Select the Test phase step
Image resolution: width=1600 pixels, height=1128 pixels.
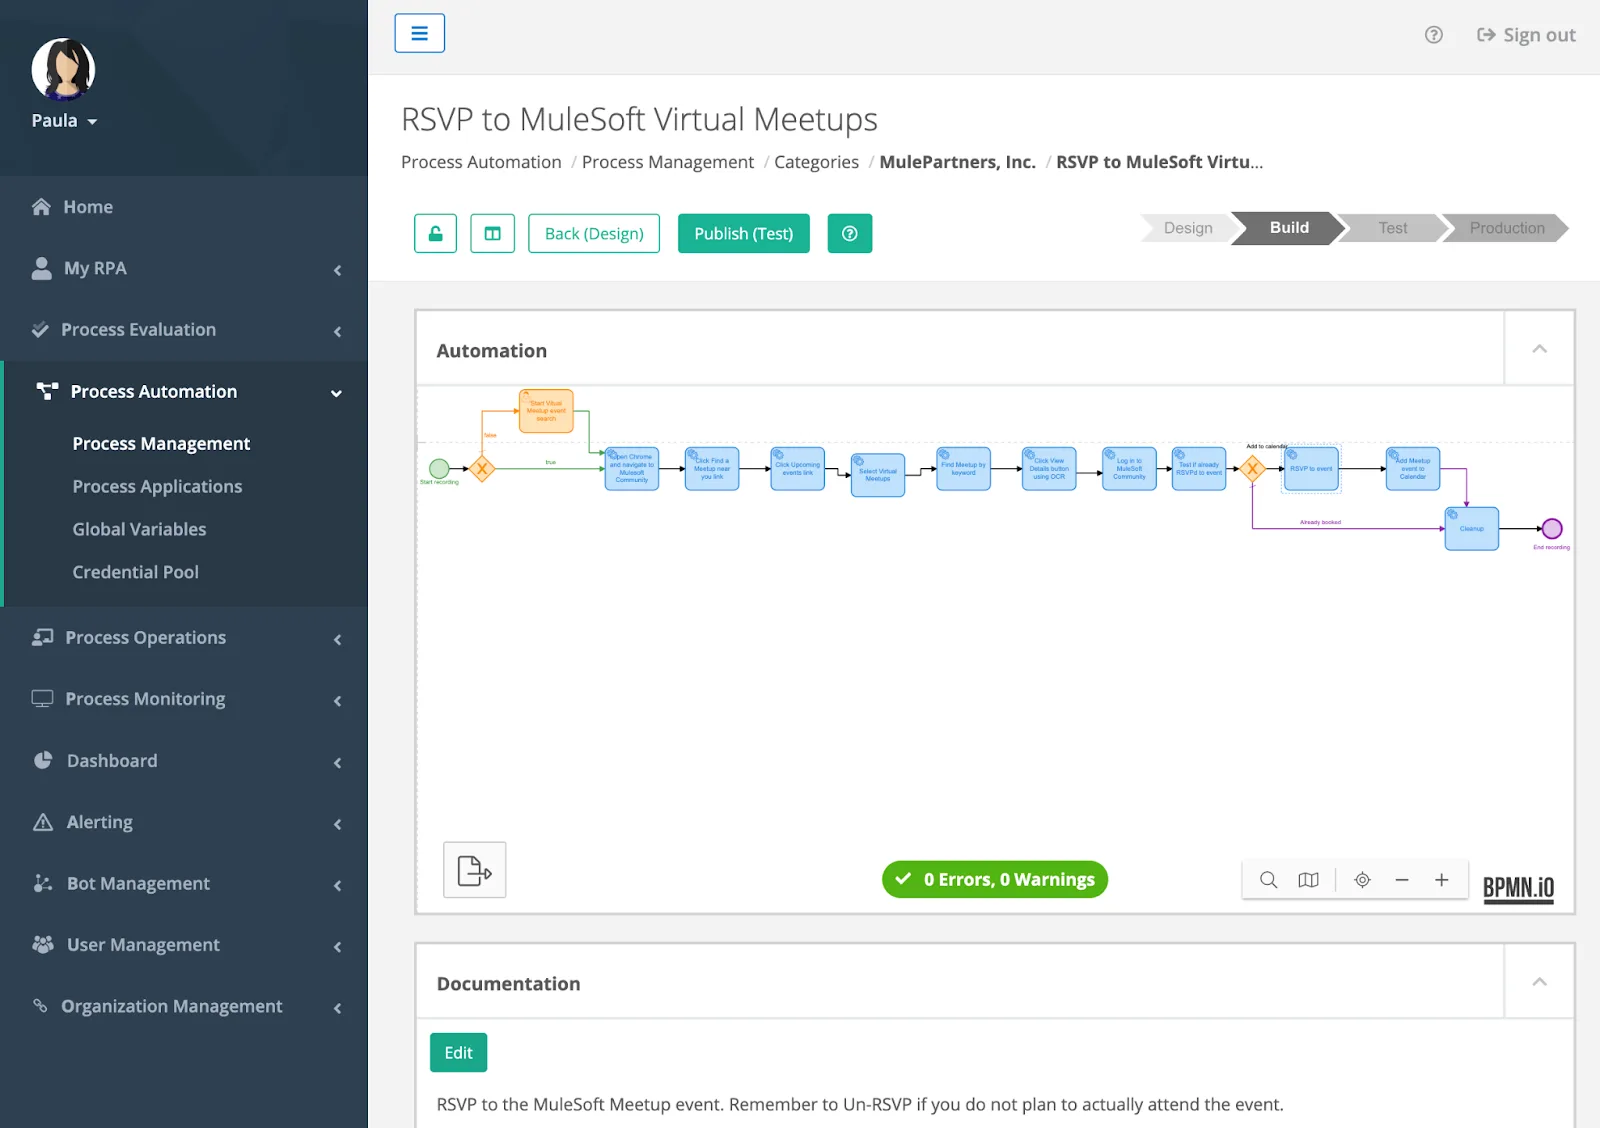[1392, 228]
